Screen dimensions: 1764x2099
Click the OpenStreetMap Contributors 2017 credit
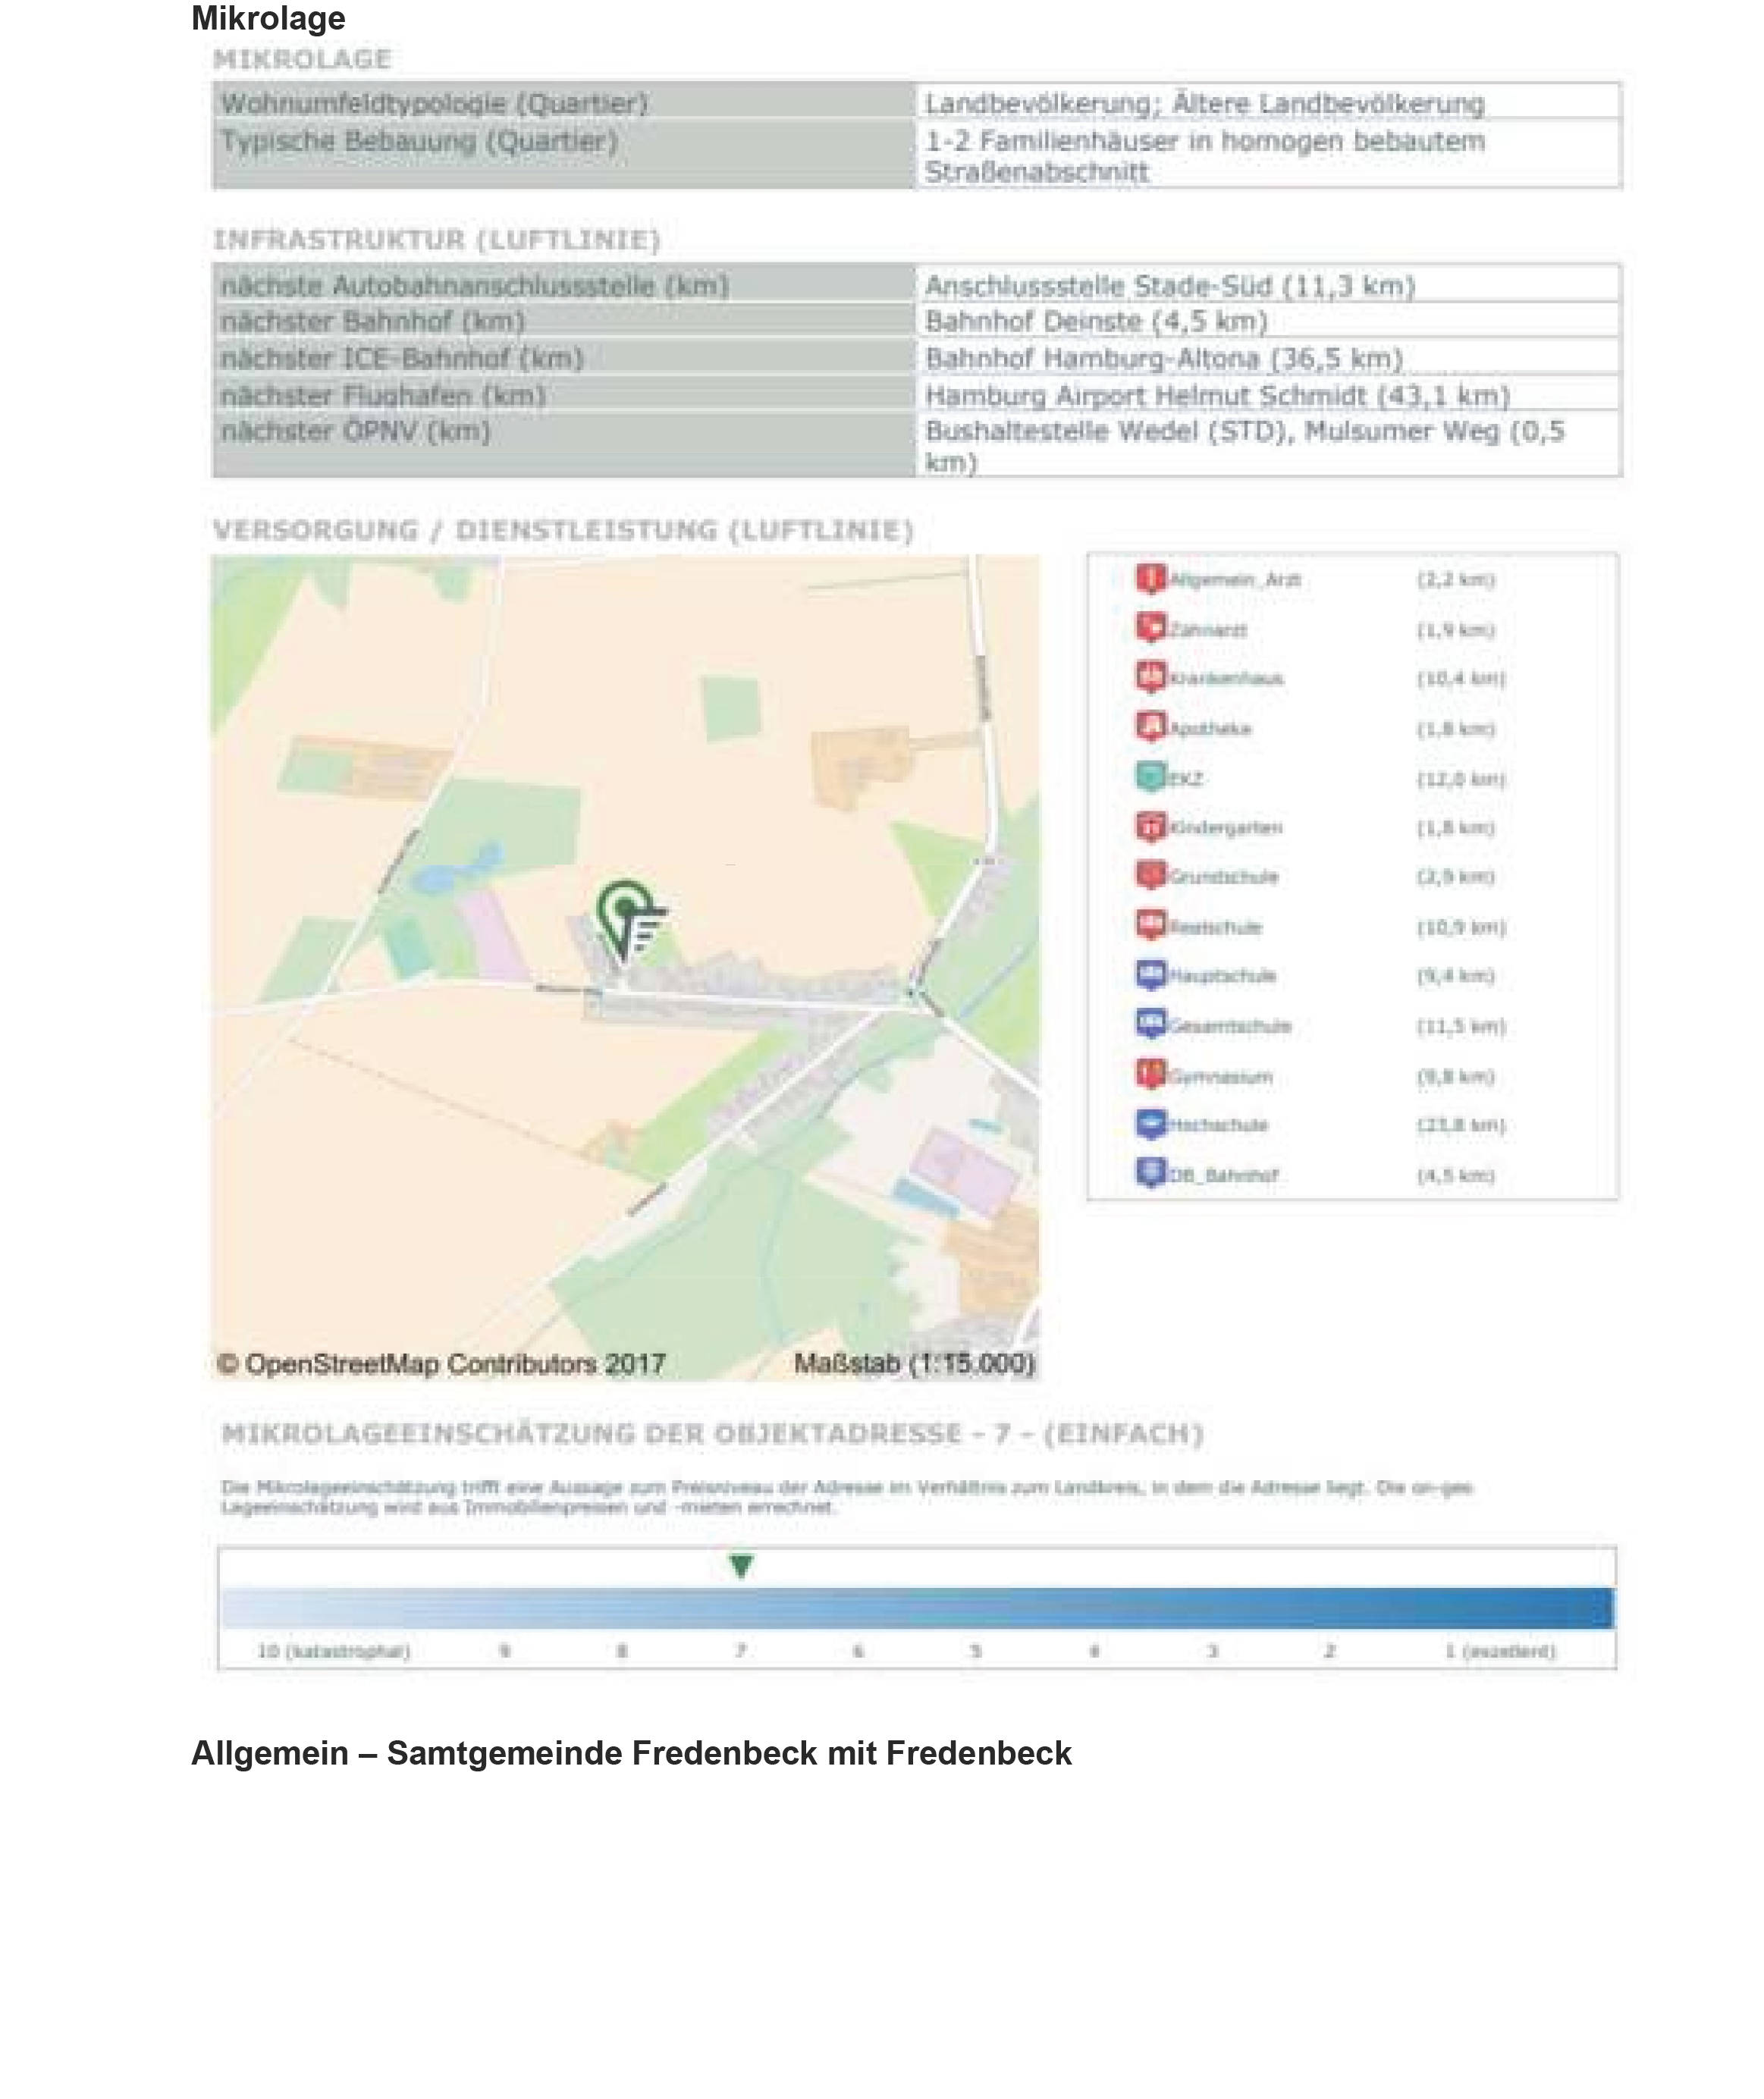coord(441,1364)
